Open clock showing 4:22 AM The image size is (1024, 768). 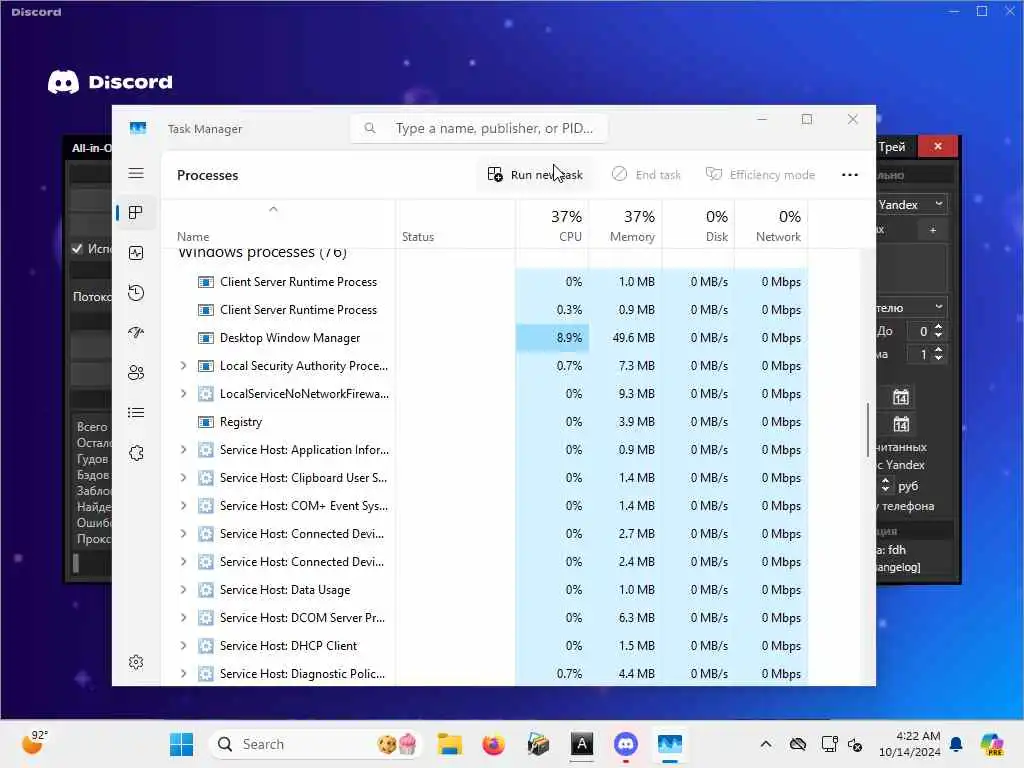coord(910,744)
